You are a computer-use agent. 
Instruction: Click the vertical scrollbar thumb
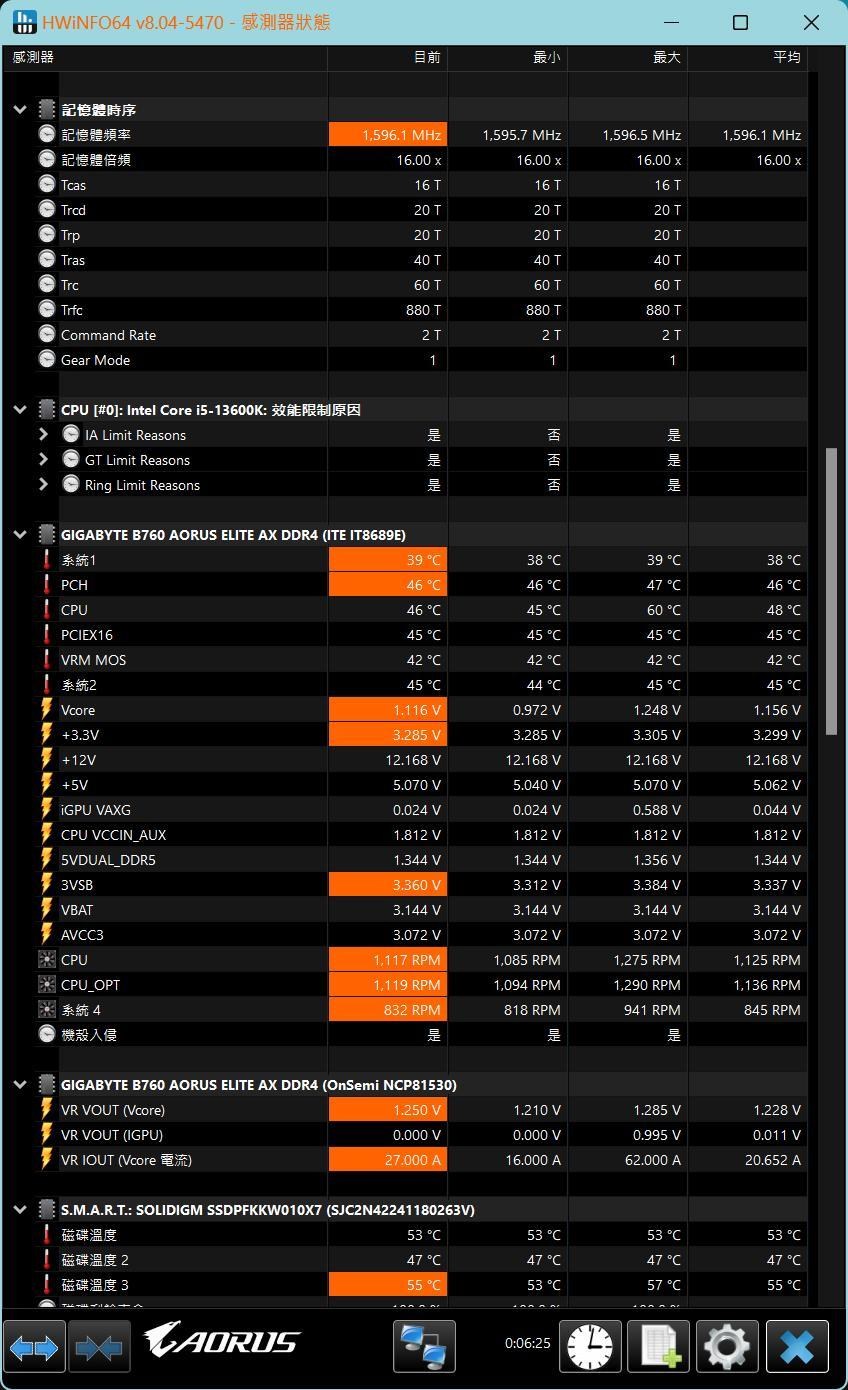pyautogui.click(x=831, y=592)
